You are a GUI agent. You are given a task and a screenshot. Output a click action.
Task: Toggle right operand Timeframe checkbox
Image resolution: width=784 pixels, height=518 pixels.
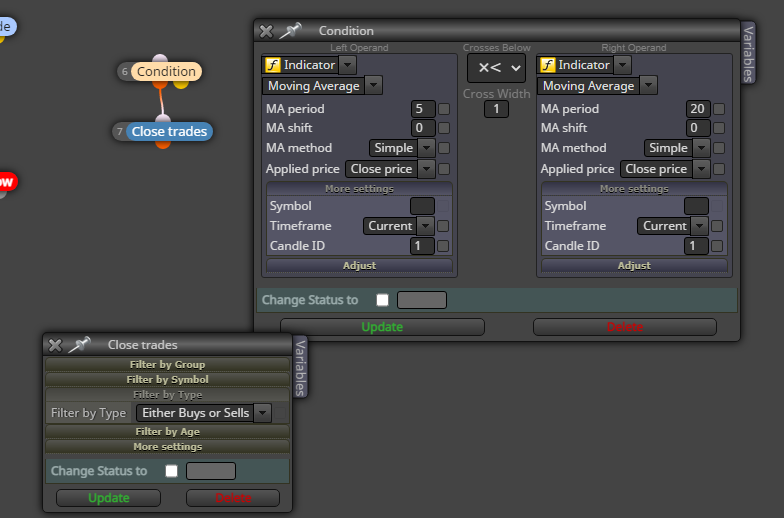(x=717, y=226)
